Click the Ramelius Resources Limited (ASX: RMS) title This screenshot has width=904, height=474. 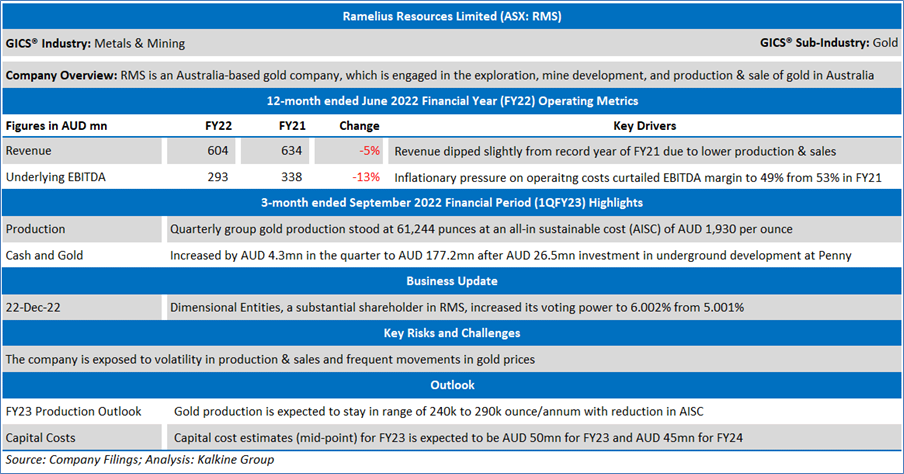pyautogui.click(x=451, y=16)
